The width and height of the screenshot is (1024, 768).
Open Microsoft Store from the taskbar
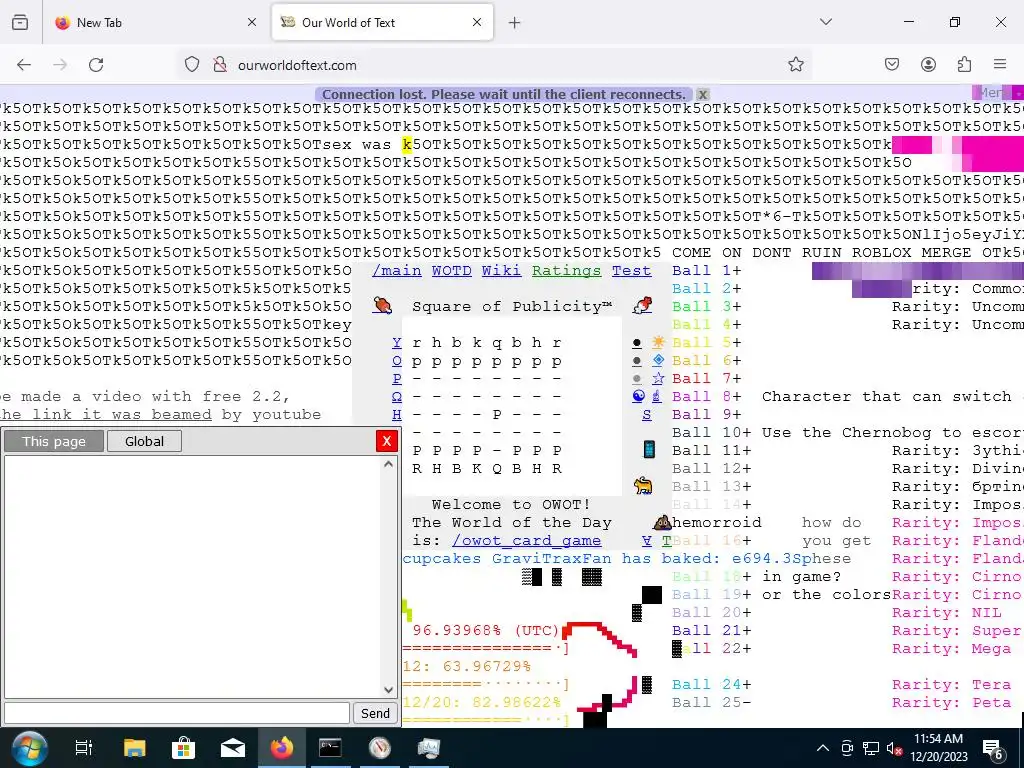(184, 748)
